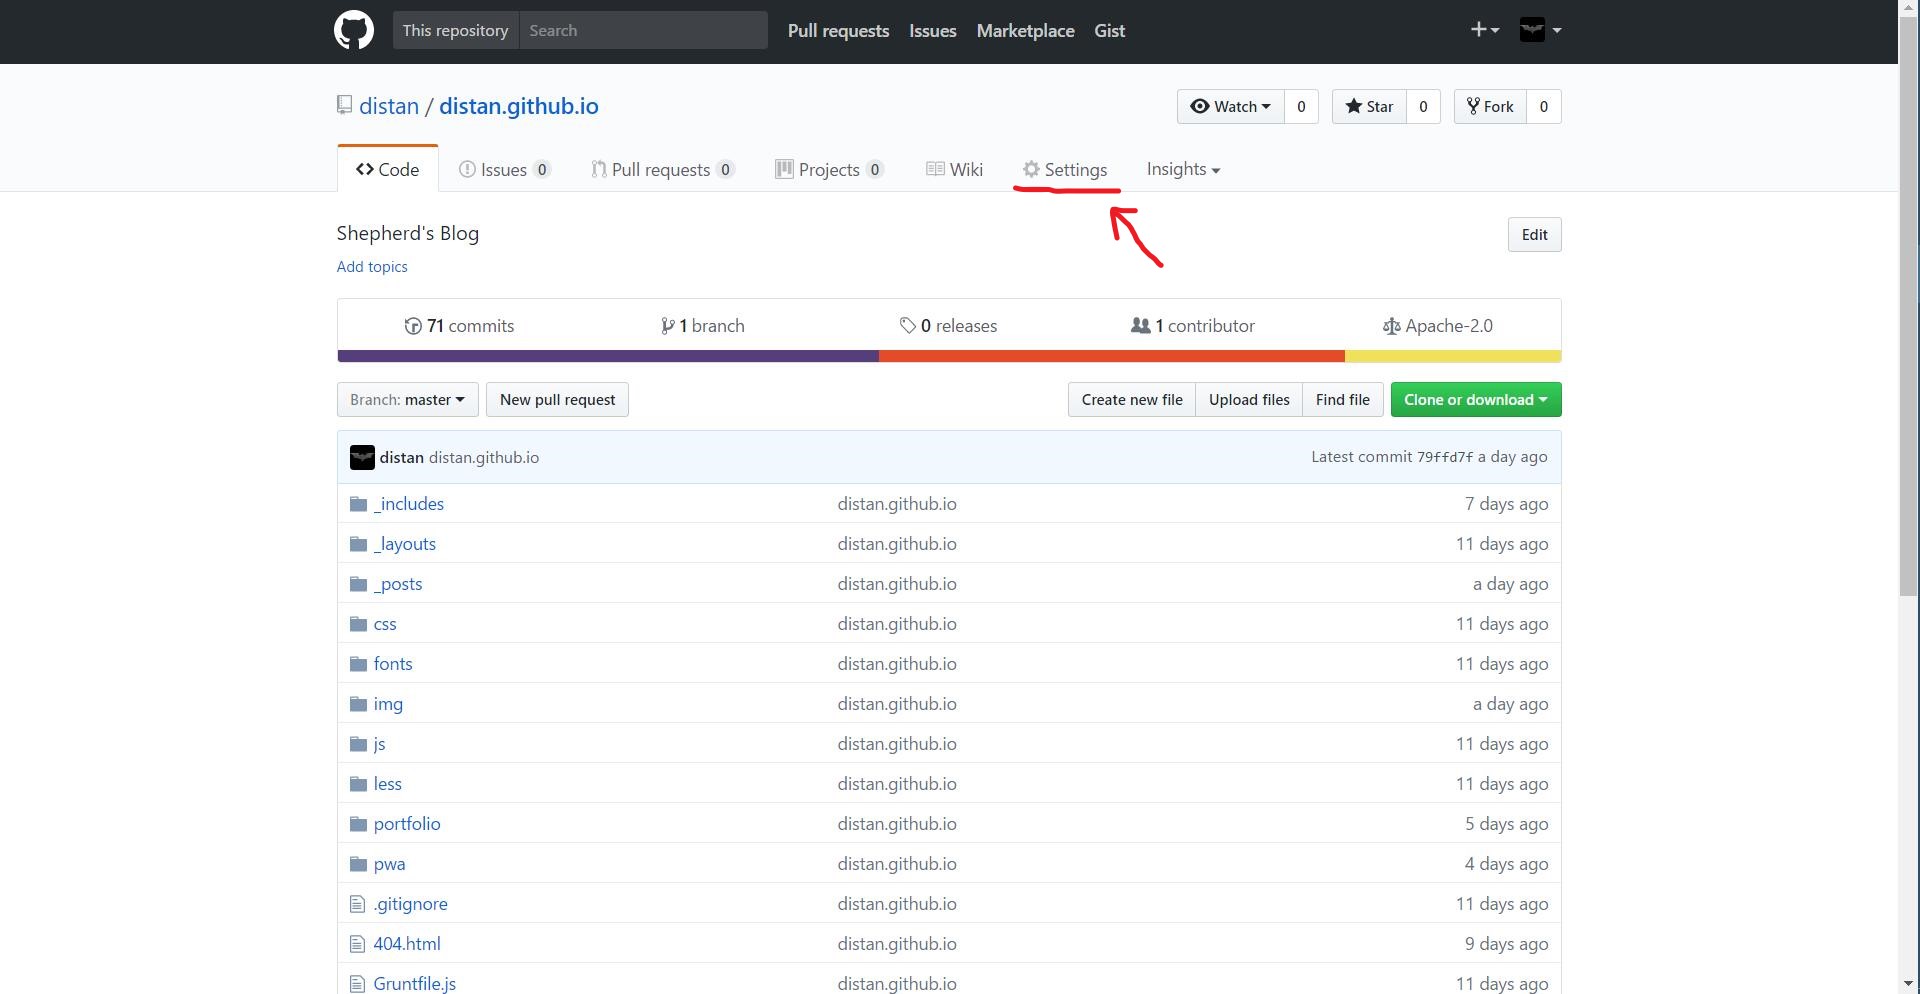Click the _includes folder icon
Viewport: 1920px width, 994px height.
pos(358,504)
